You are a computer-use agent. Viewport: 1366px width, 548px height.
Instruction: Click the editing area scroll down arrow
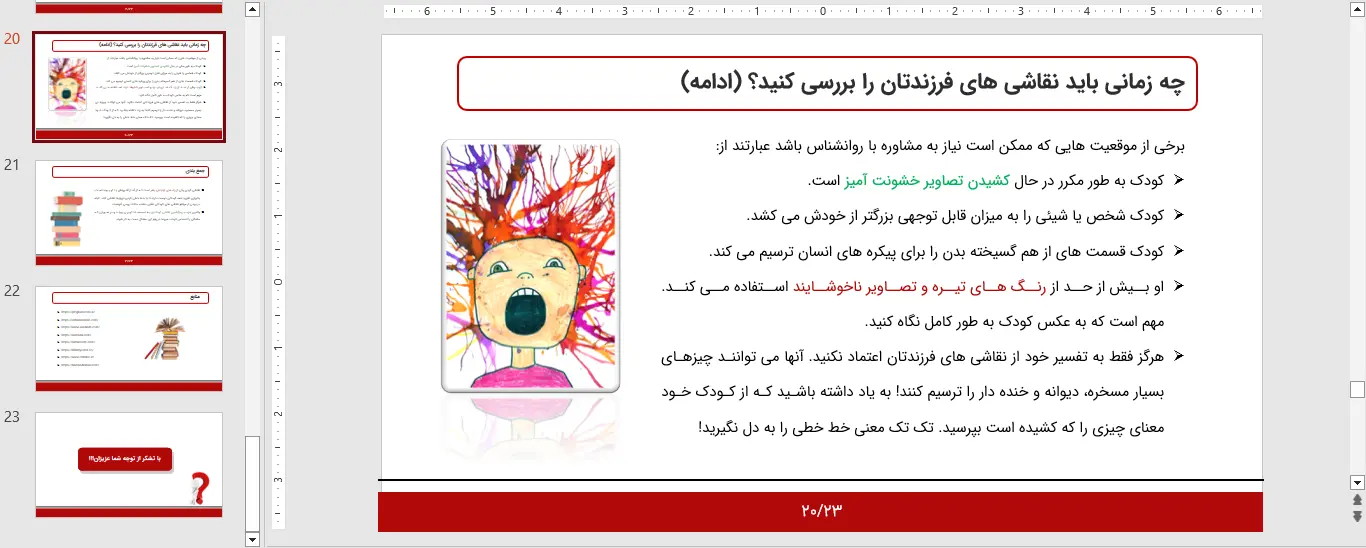tap(1357, 482)
